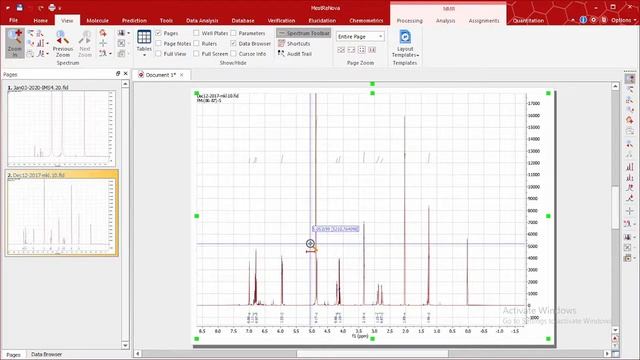Image resolution: width=640 pixels, height=360 pixels.
Task: Open the Options dropdown menu
Action: tap(623, 20)
